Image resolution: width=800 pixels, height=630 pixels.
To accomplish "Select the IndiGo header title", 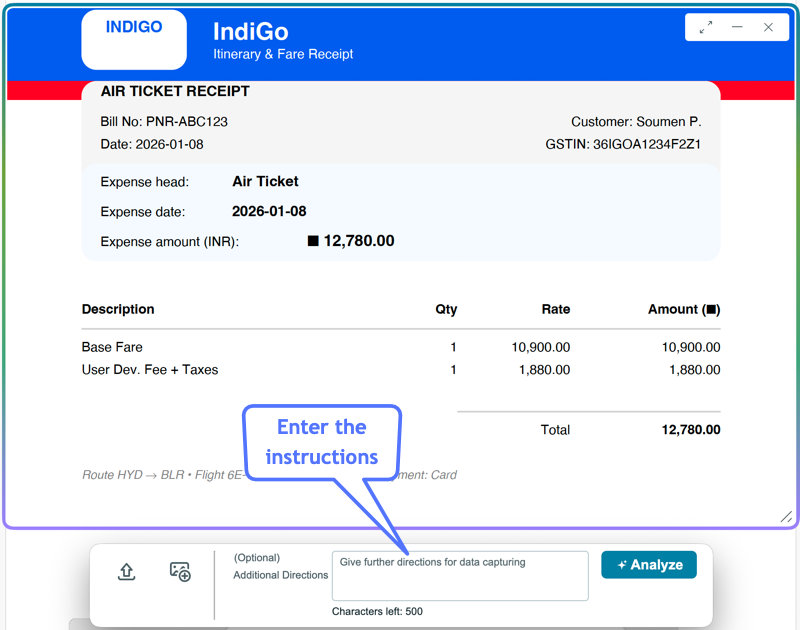I will [251, 32].
